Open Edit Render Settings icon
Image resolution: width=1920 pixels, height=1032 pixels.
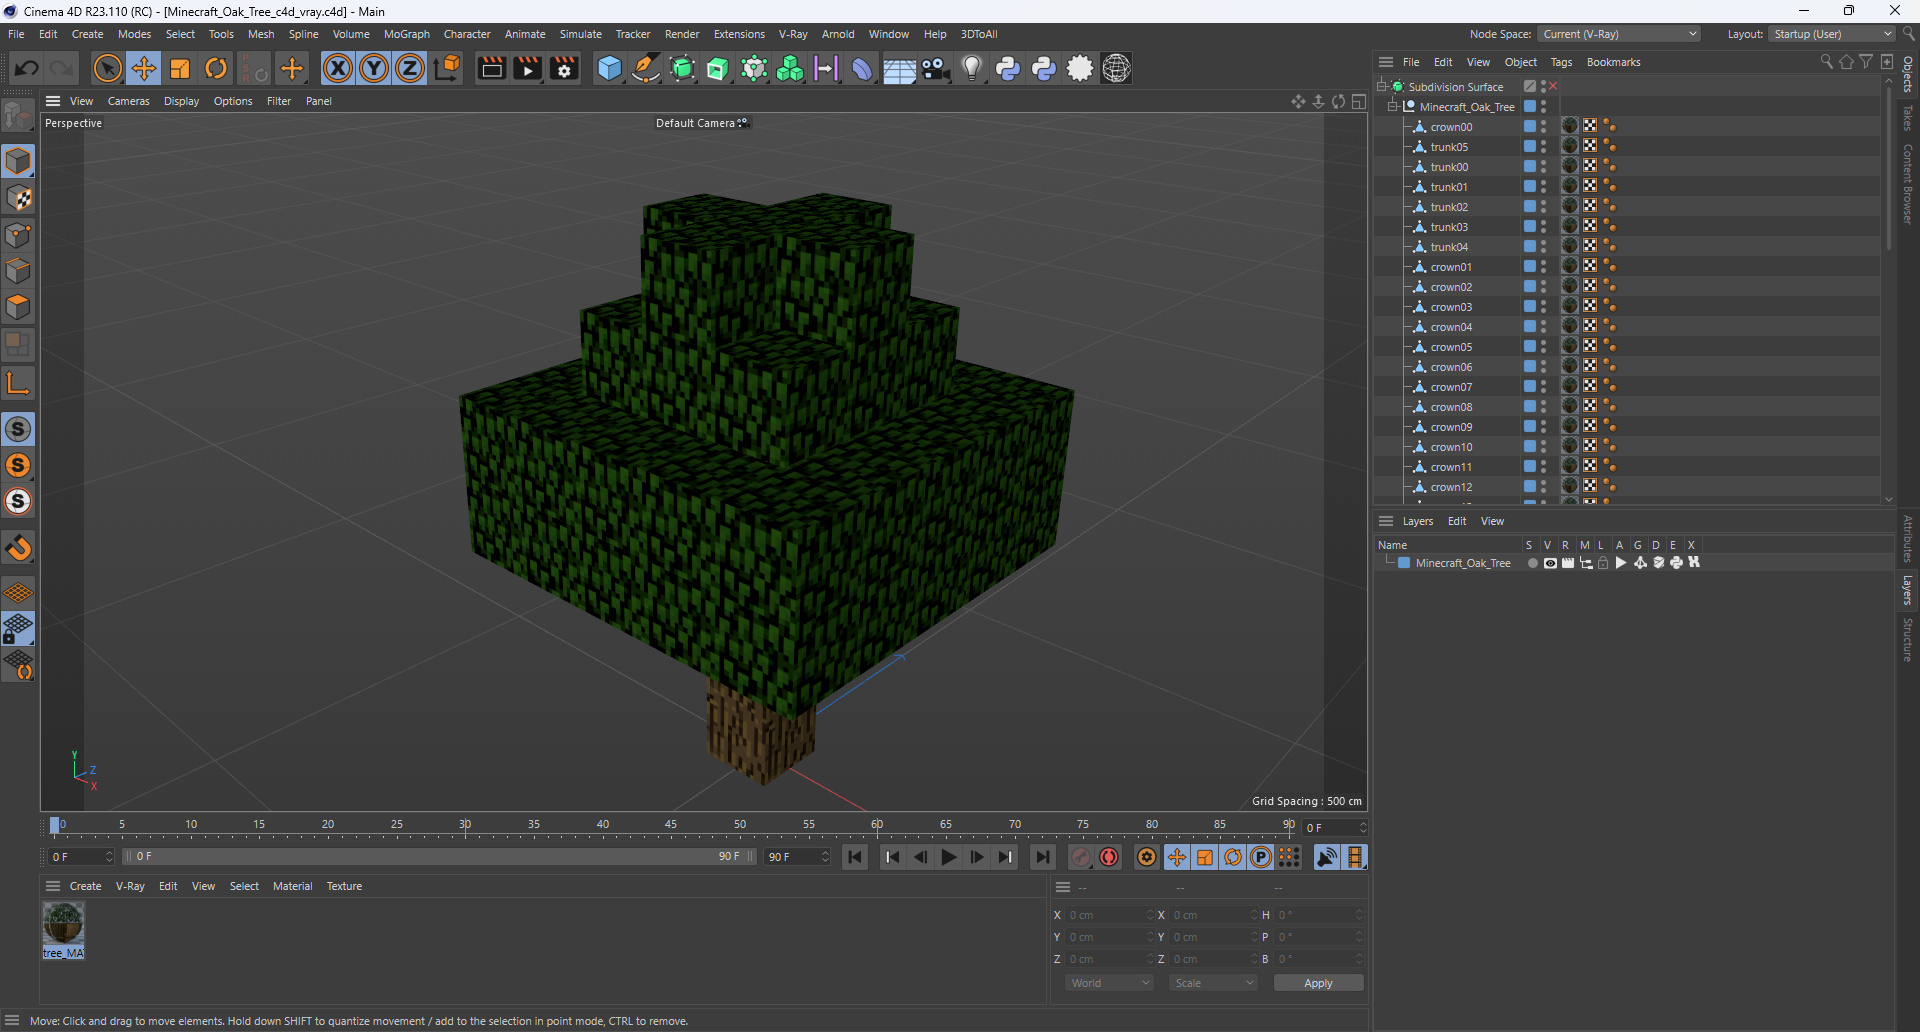coord(564,68)
